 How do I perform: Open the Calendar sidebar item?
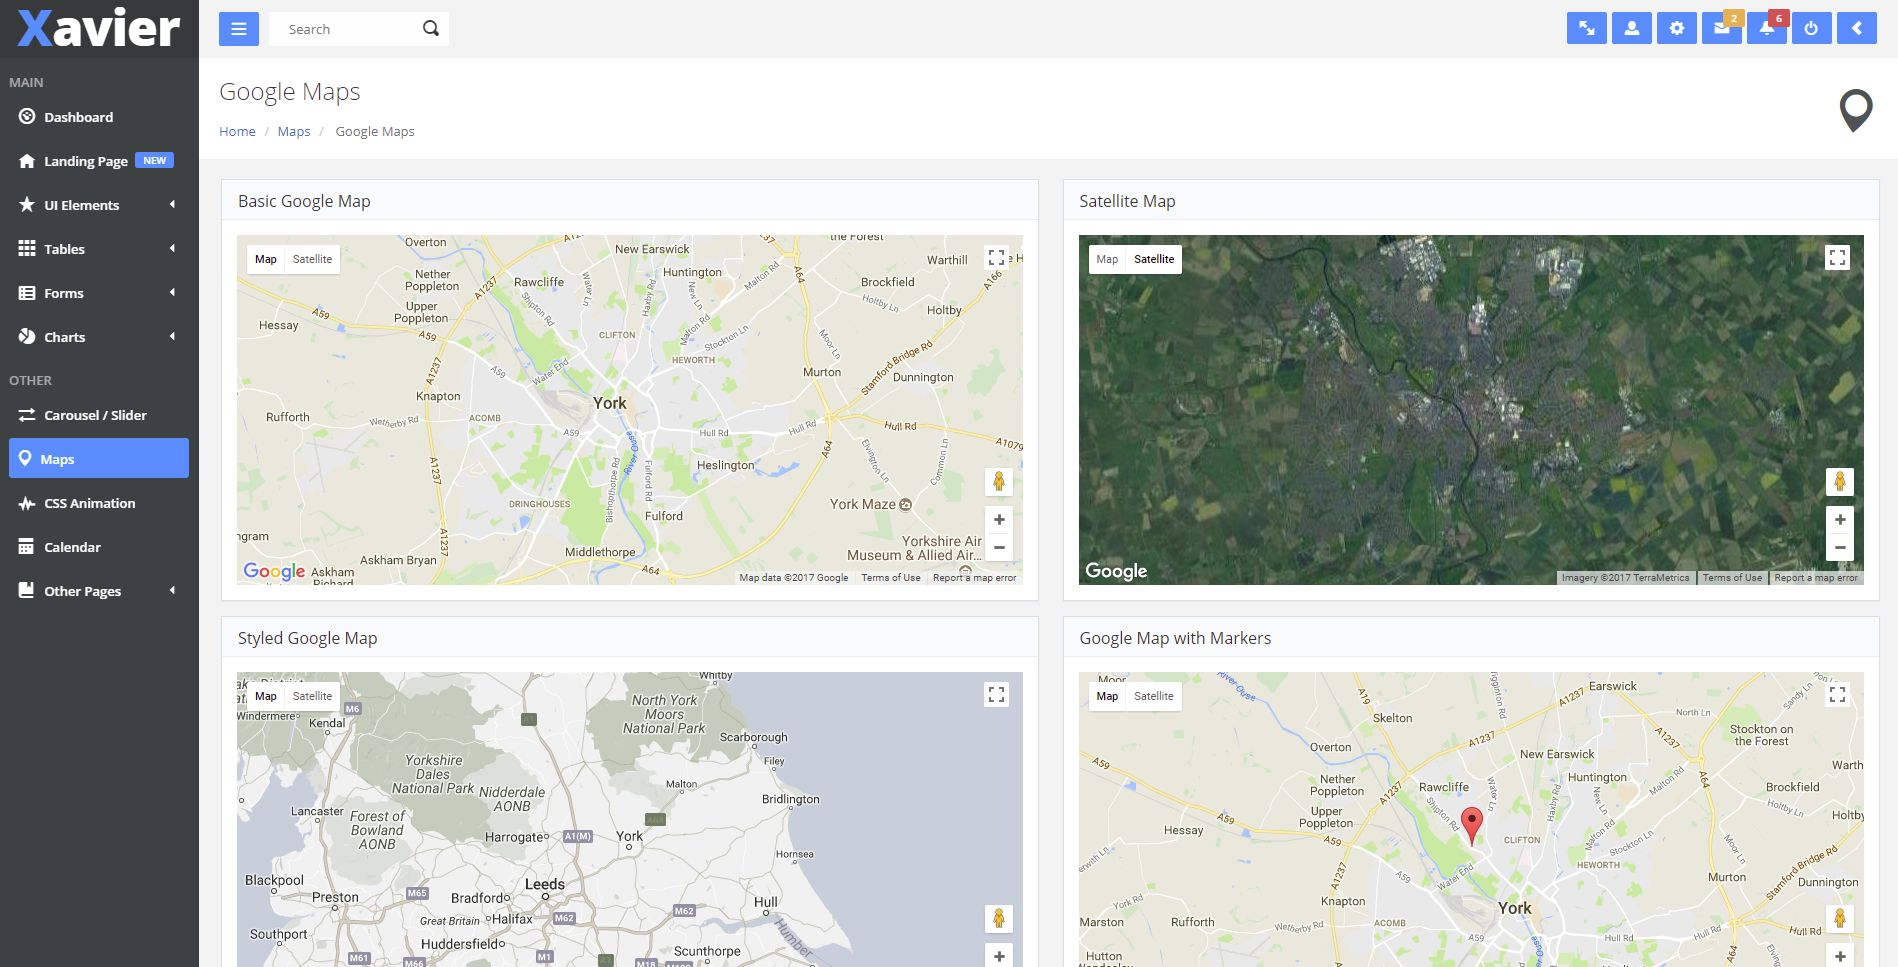point(98,547)
